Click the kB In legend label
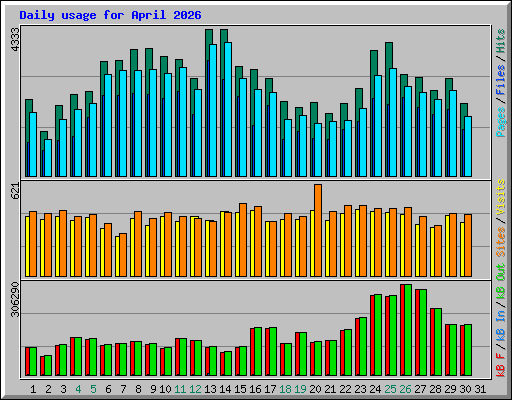Viewport: 512px width, 400px height. click(x=501, y=325)
